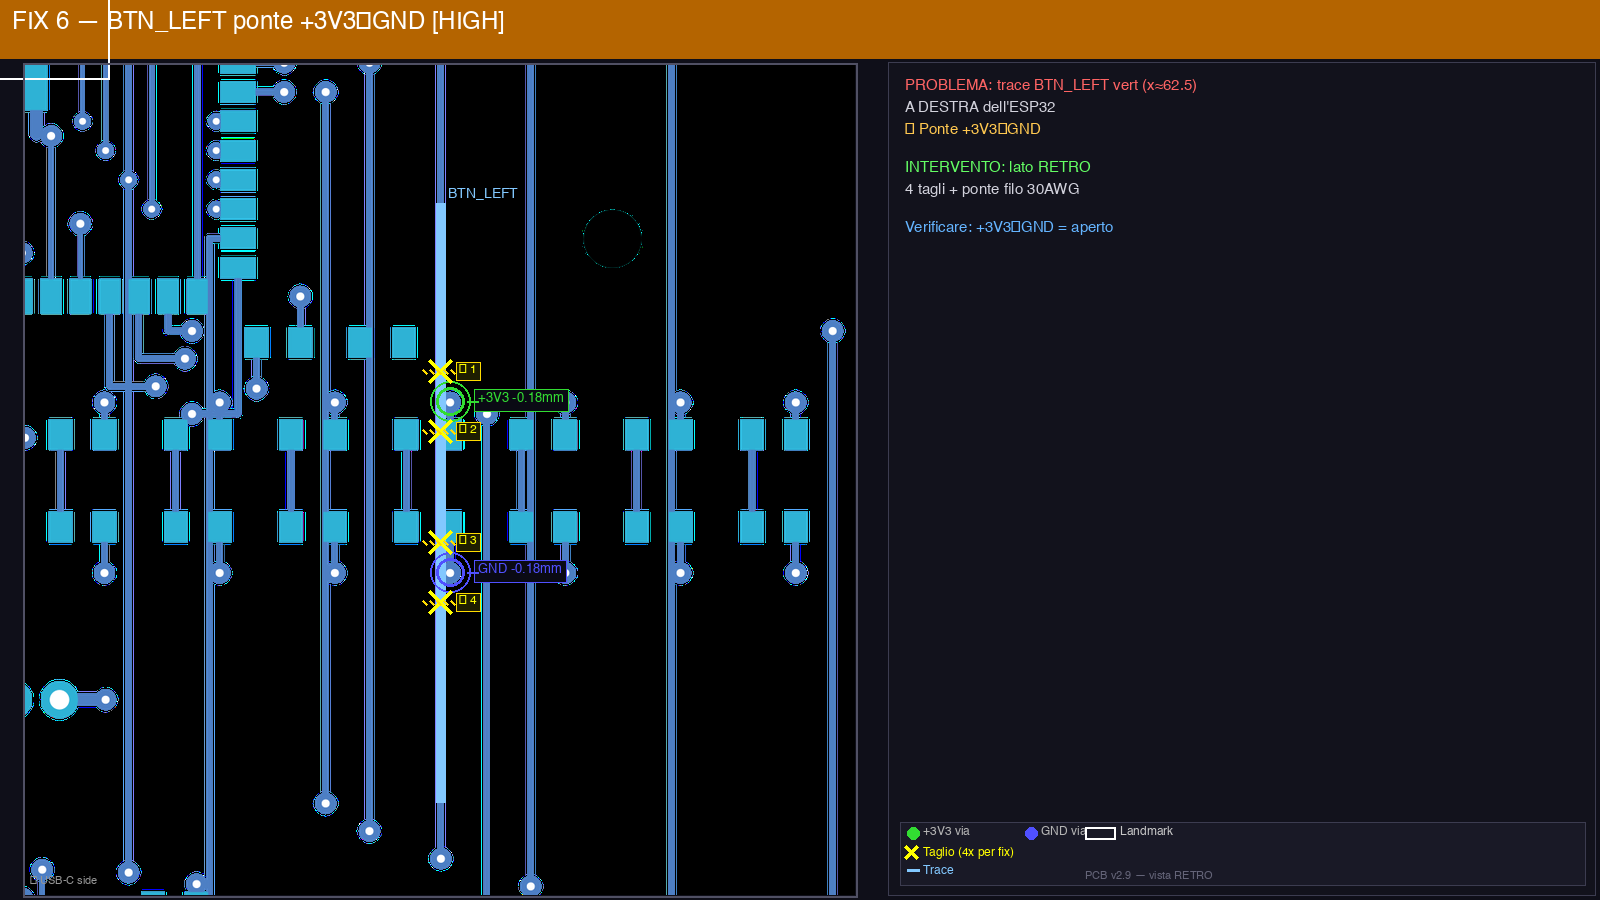Click the yellow cut marker number 3

pyautogui.click(x=440, y=543)
